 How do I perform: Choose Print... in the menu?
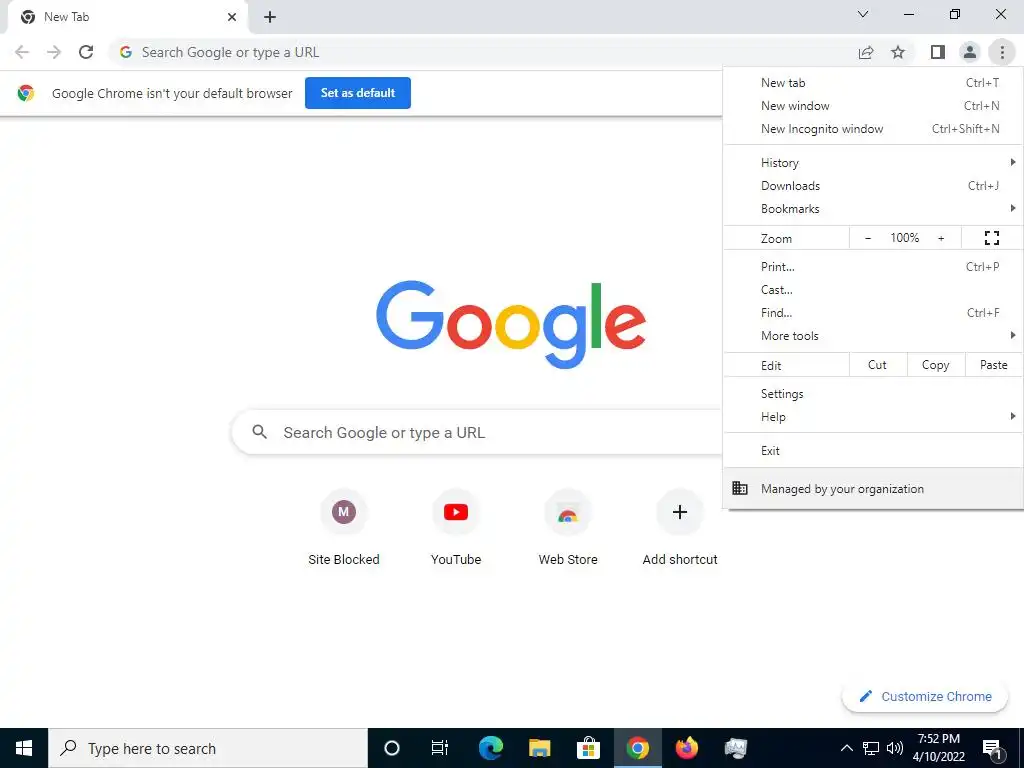pos(874,266)
